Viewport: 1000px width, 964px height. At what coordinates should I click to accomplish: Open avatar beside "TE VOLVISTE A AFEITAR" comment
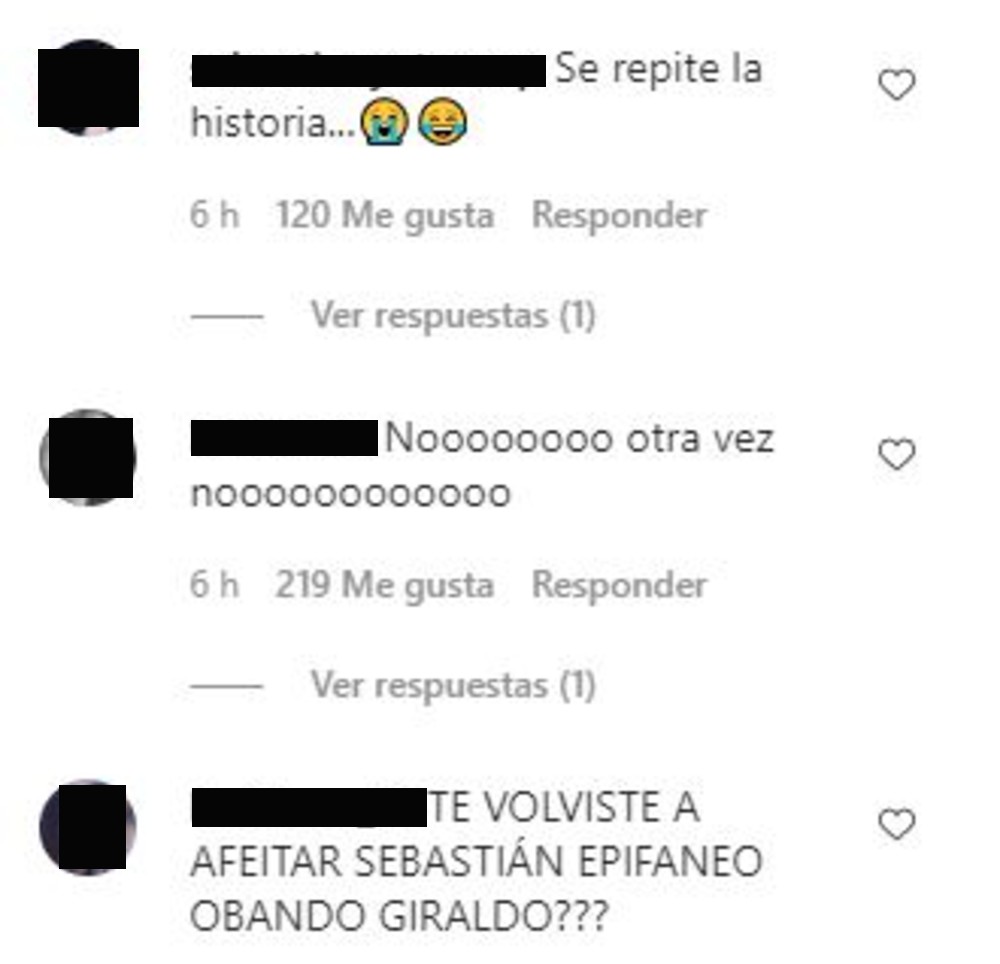[88, 827]
